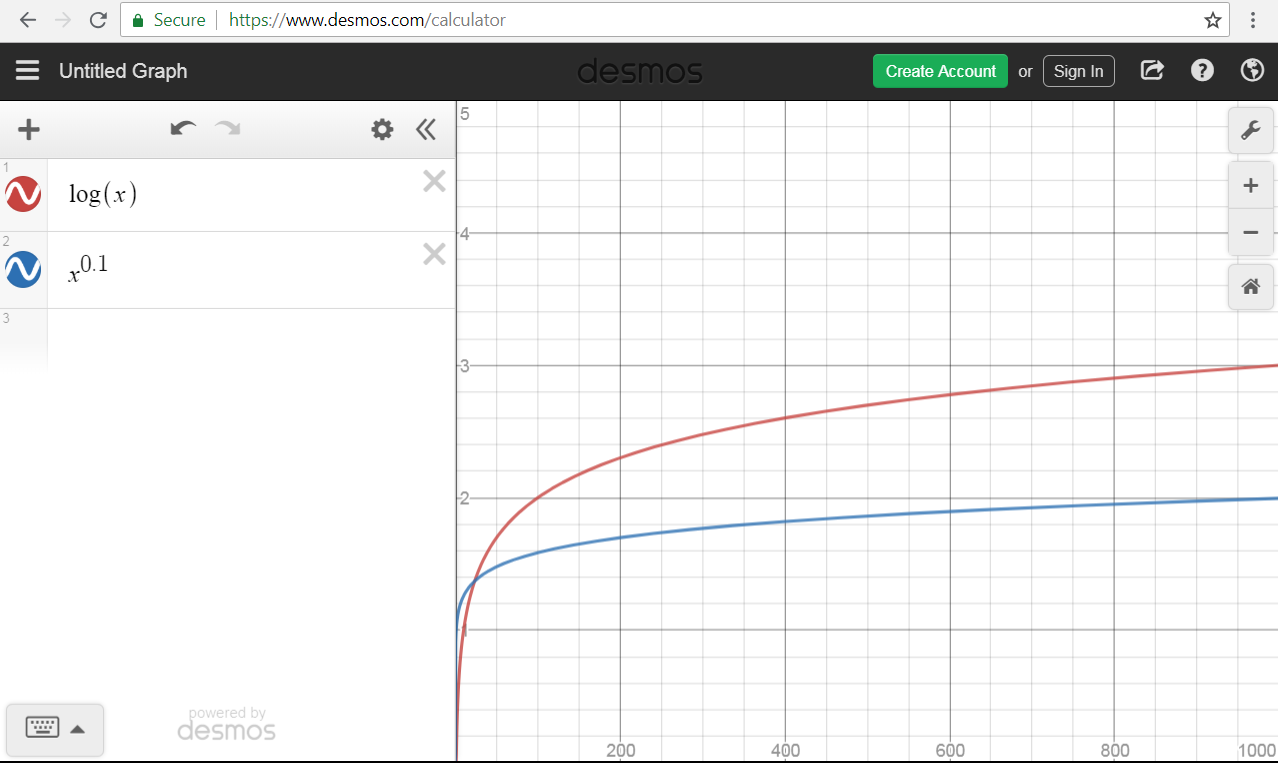This screenshot has width=1278, height=763.
Task: Open the expression list edit gear
Action: [382, 129]
